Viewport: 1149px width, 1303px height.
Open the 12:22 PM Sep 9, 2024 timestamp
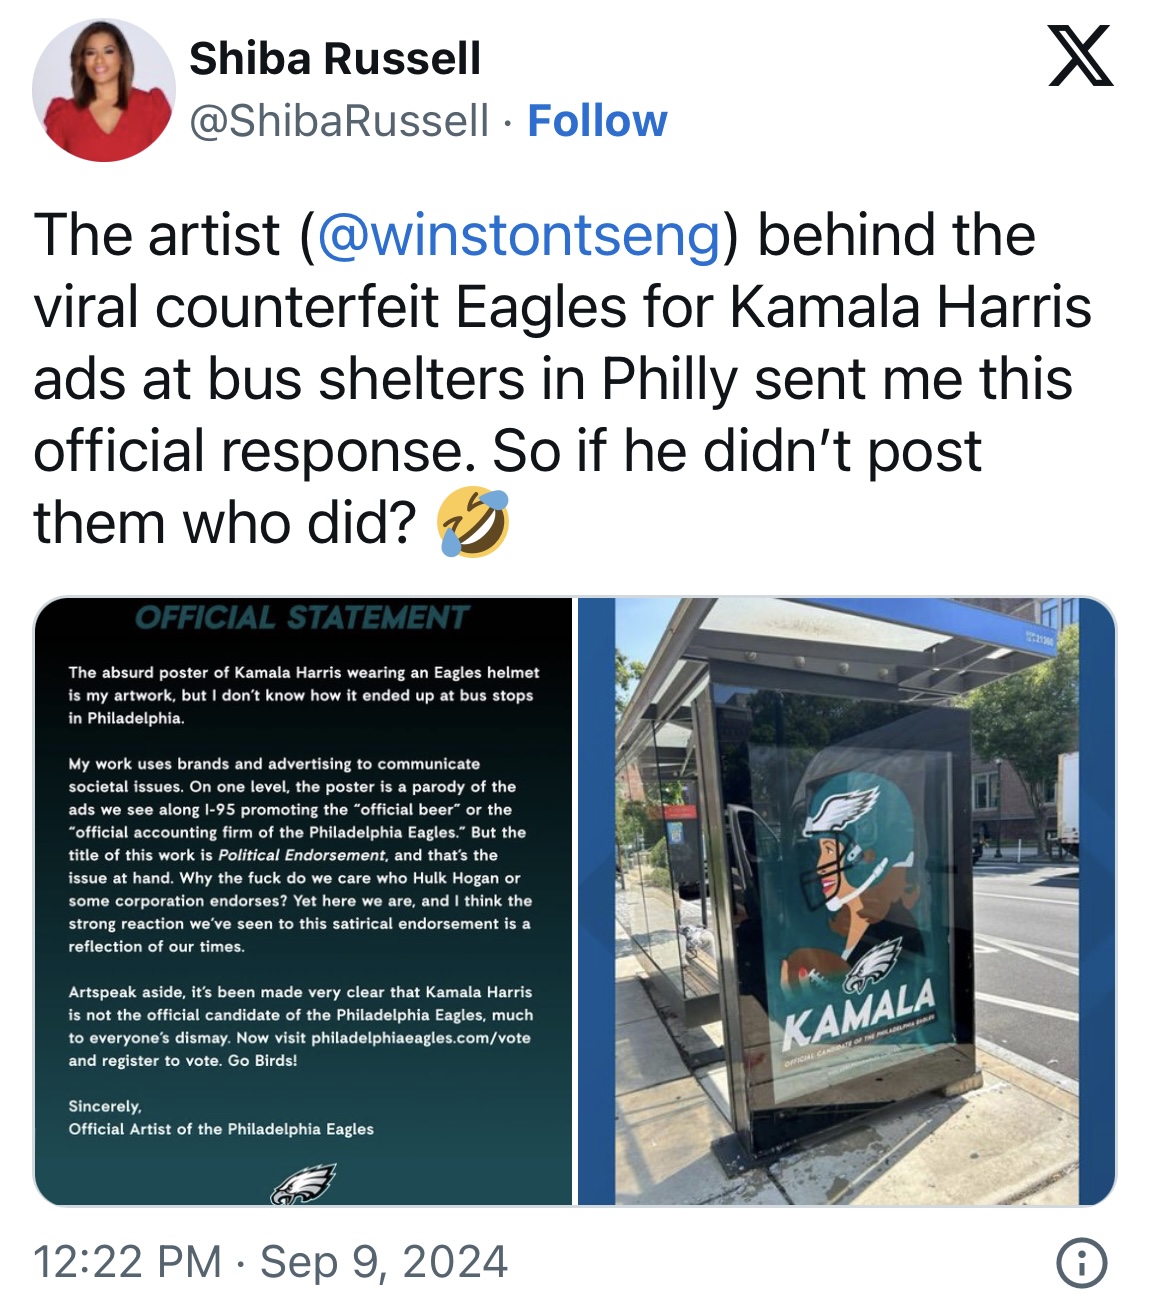(x=270, y=1261)
